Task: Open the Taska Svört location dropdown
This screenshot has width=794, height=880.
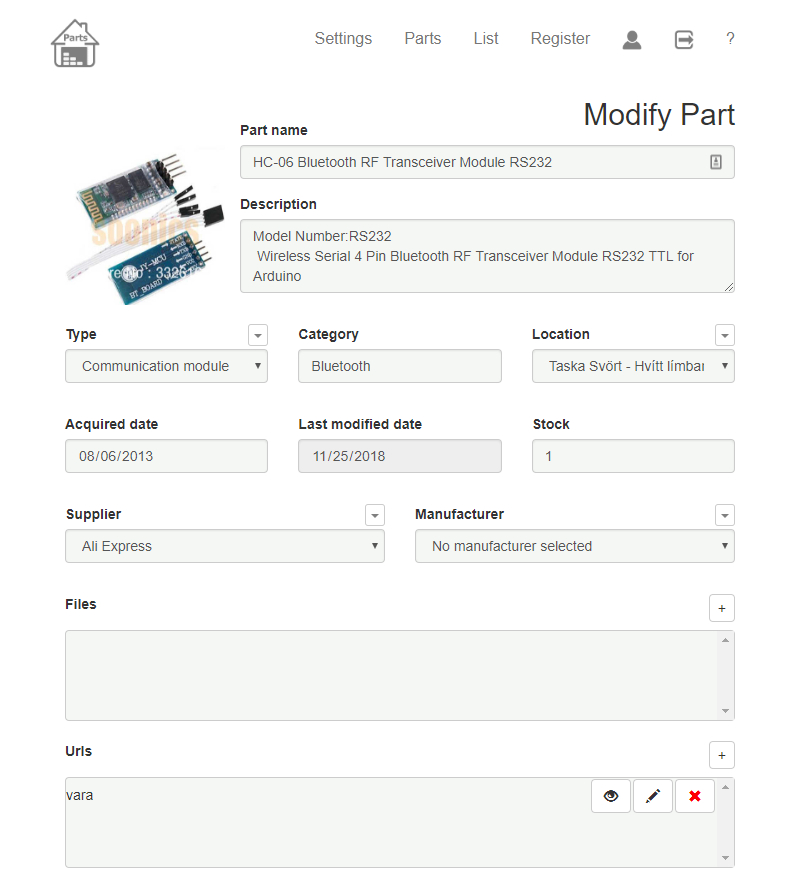Action: 633,366
